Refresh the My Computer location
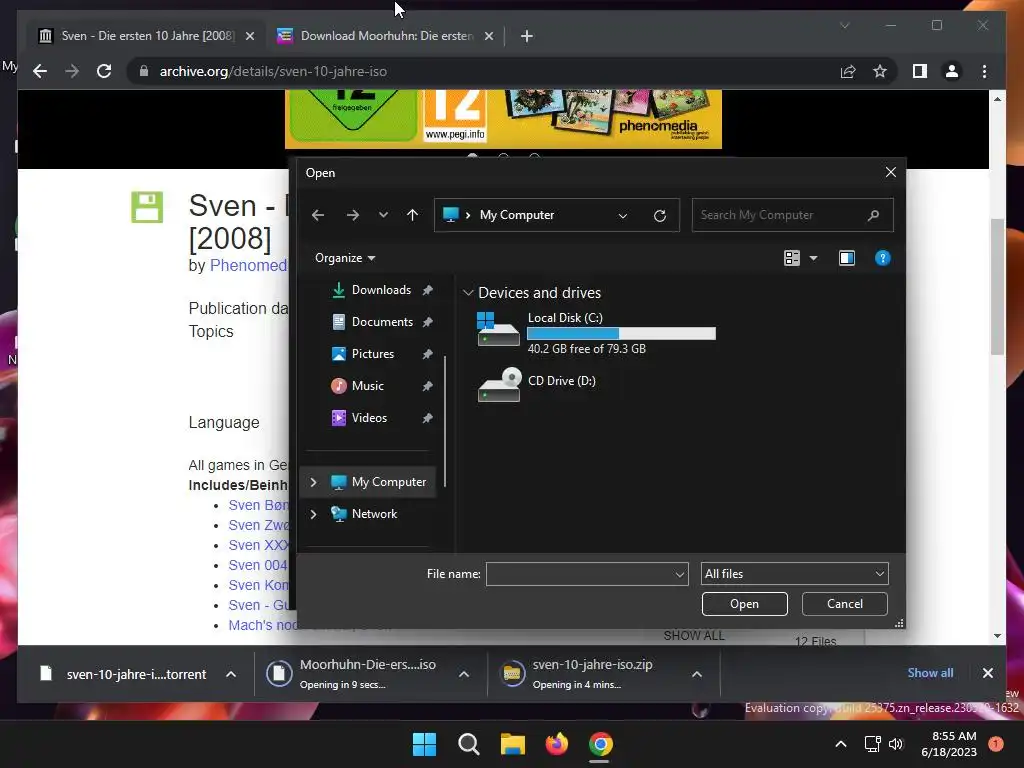 660,216
